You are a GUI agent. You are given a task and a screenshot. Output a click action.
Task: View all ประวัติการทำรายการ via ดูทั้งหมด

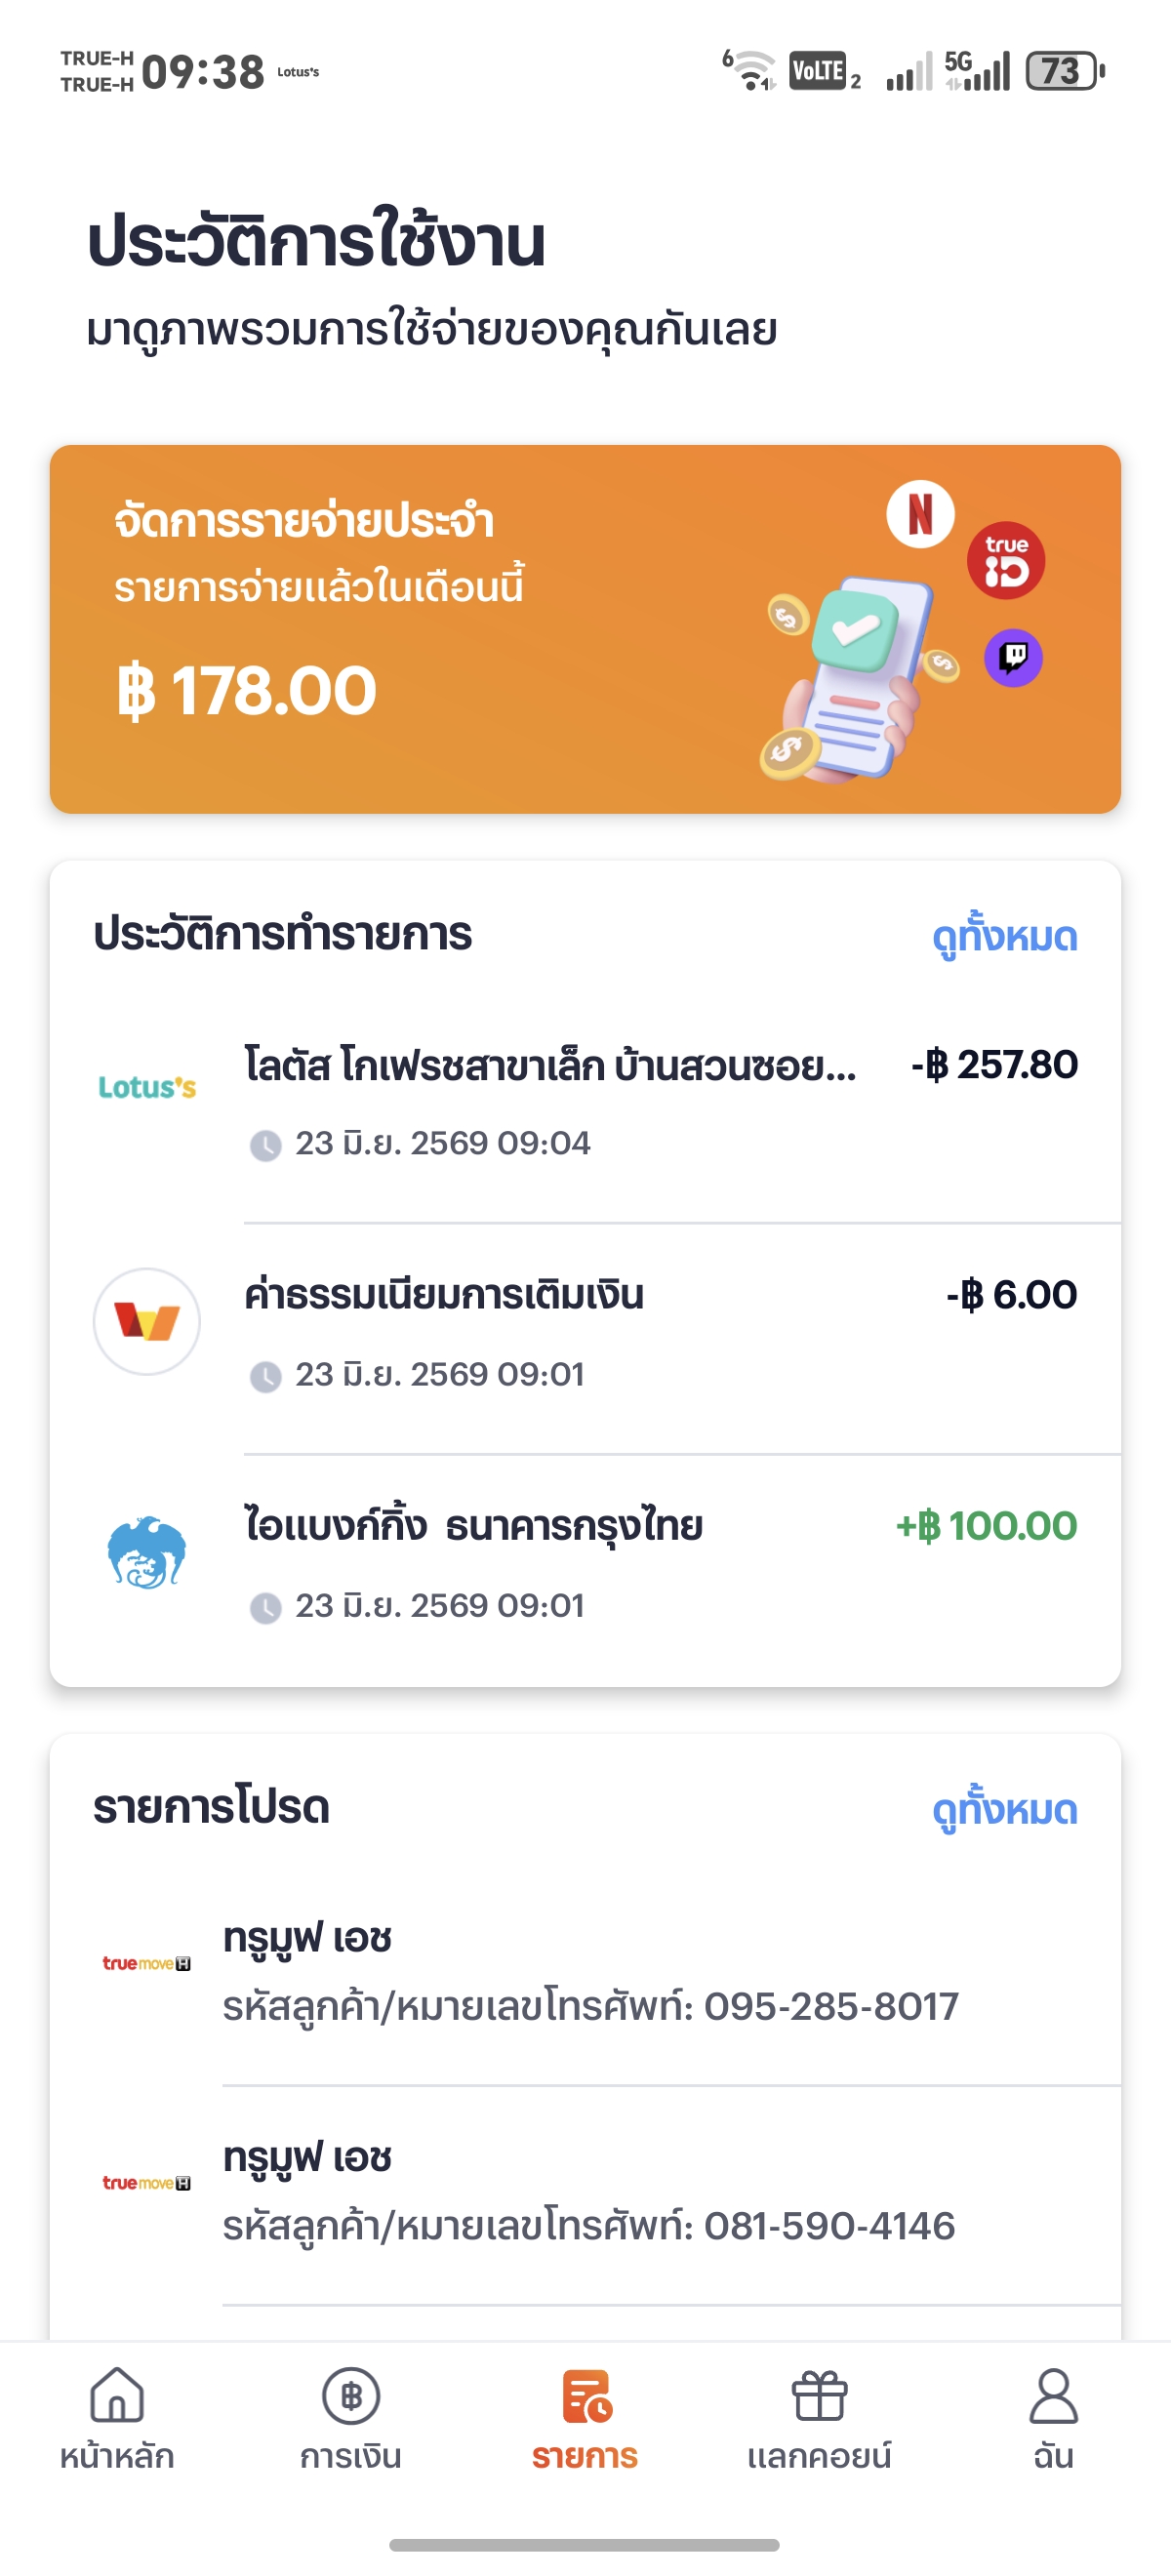(x=1004, y=936)
